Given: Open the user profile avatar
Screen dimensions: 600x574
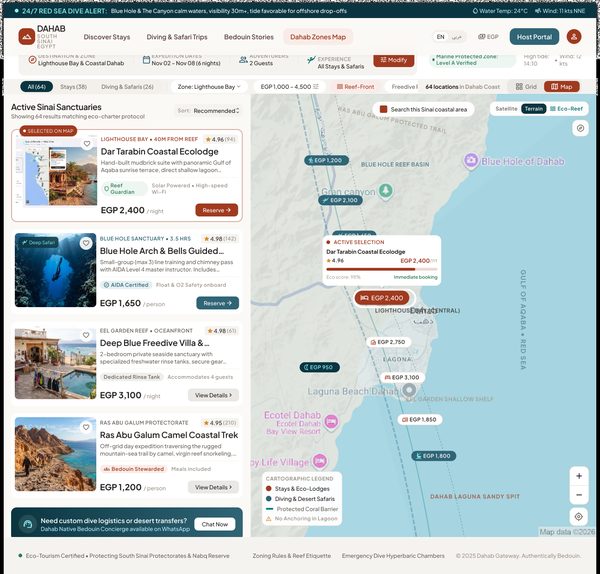Looking at the screenshot, I should tap(574, 37).
